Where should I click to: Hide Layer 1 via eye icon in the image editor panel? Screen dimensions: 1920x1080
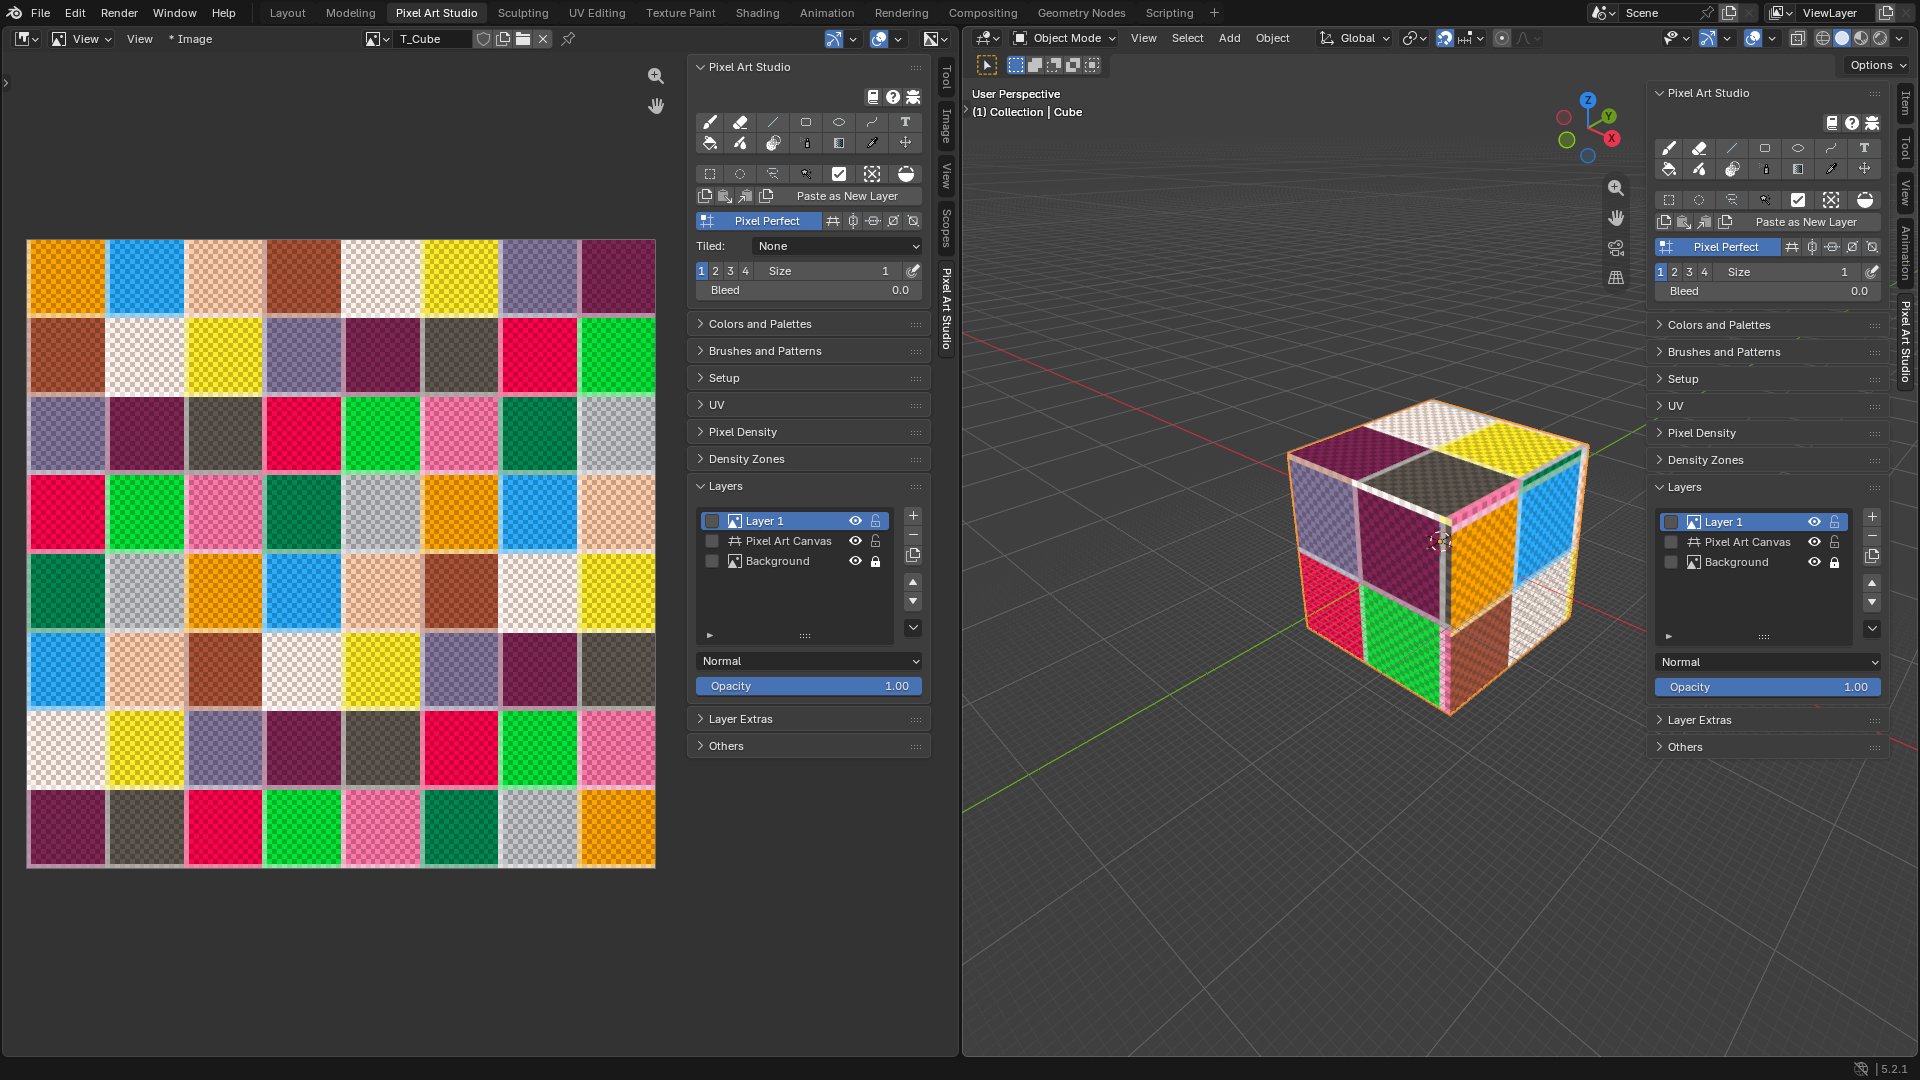pos(855,521)
